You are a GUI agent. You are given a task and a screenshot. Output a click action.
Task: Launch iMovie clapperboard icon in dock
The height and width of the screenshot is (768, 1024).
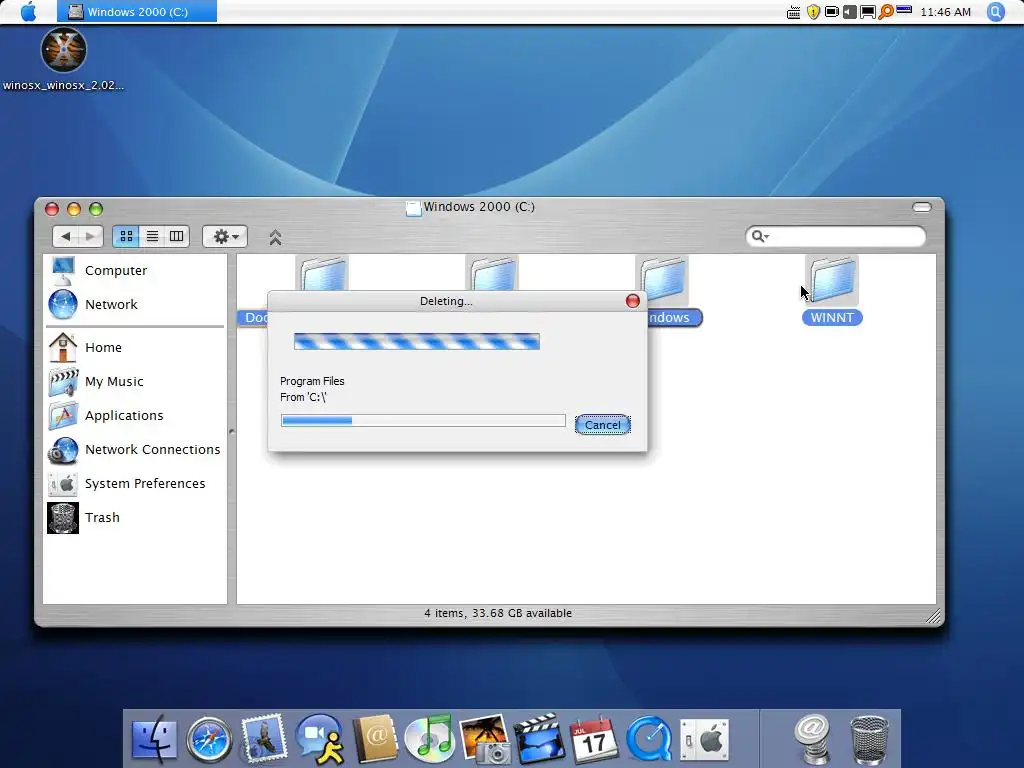[539, 739]
